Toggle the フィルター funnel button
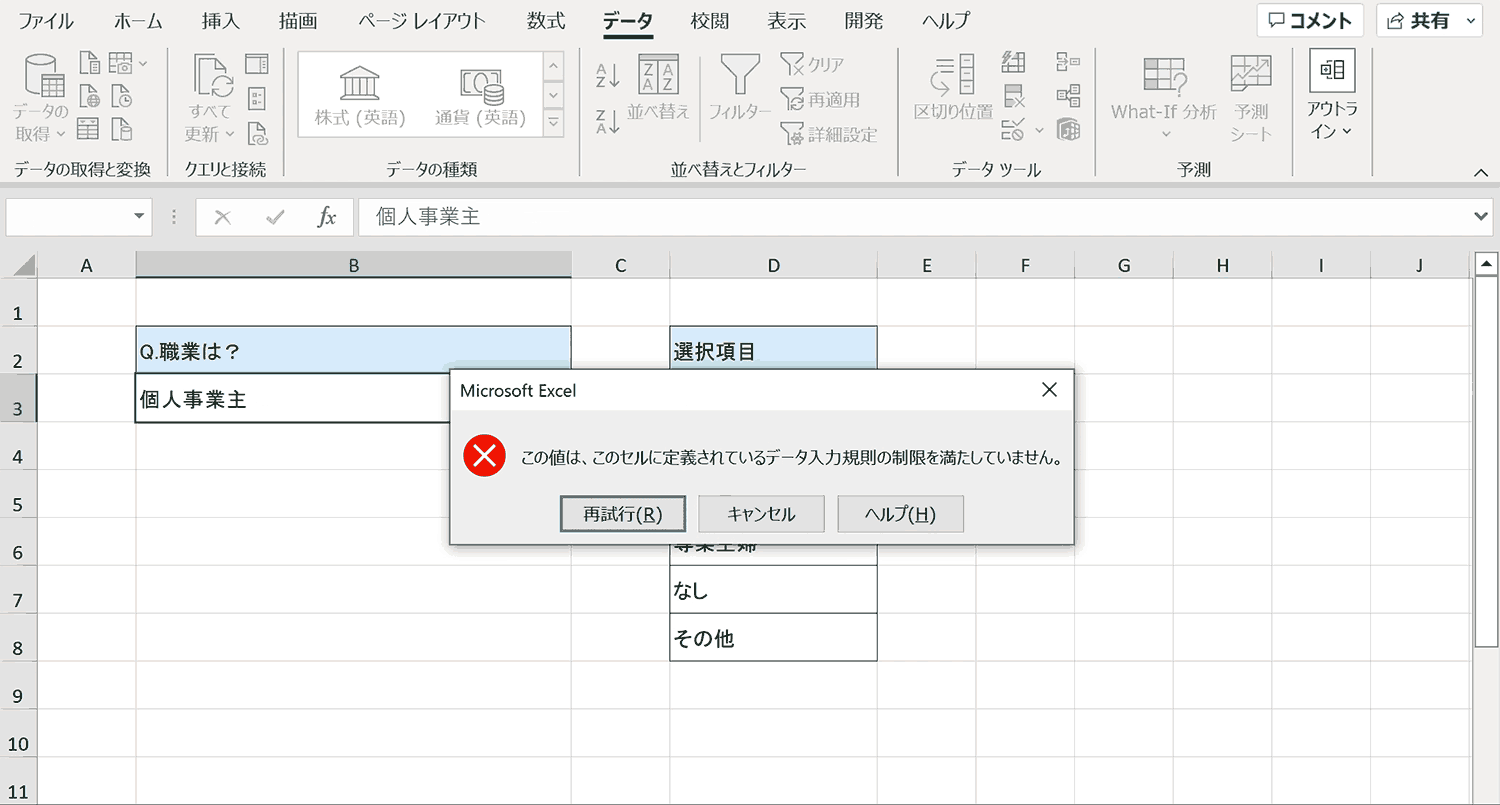This screenshot has height=805, width=1500. coord(740,90)
